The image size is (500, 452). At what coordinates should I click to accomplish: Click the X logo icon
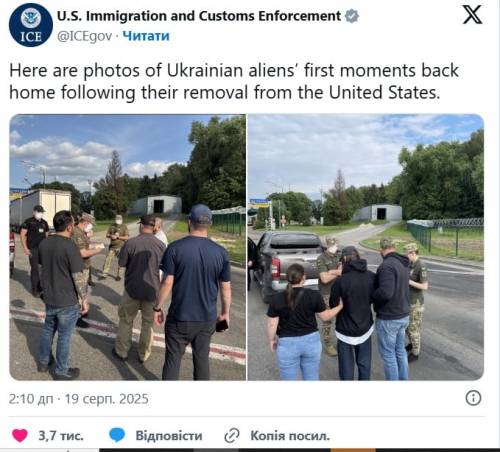[x=472, y=15]
